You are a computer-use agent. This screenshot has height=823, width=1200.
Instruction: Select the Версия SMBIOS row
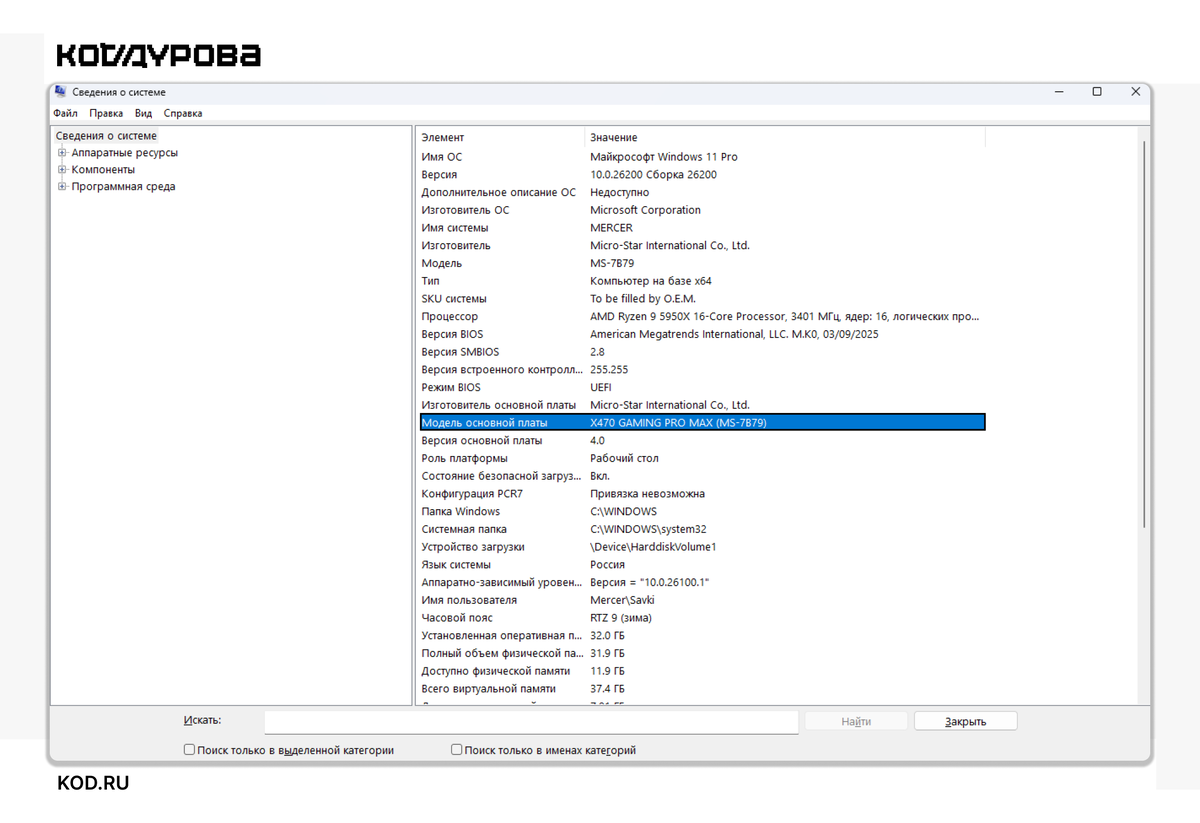(x=701, y=352)
